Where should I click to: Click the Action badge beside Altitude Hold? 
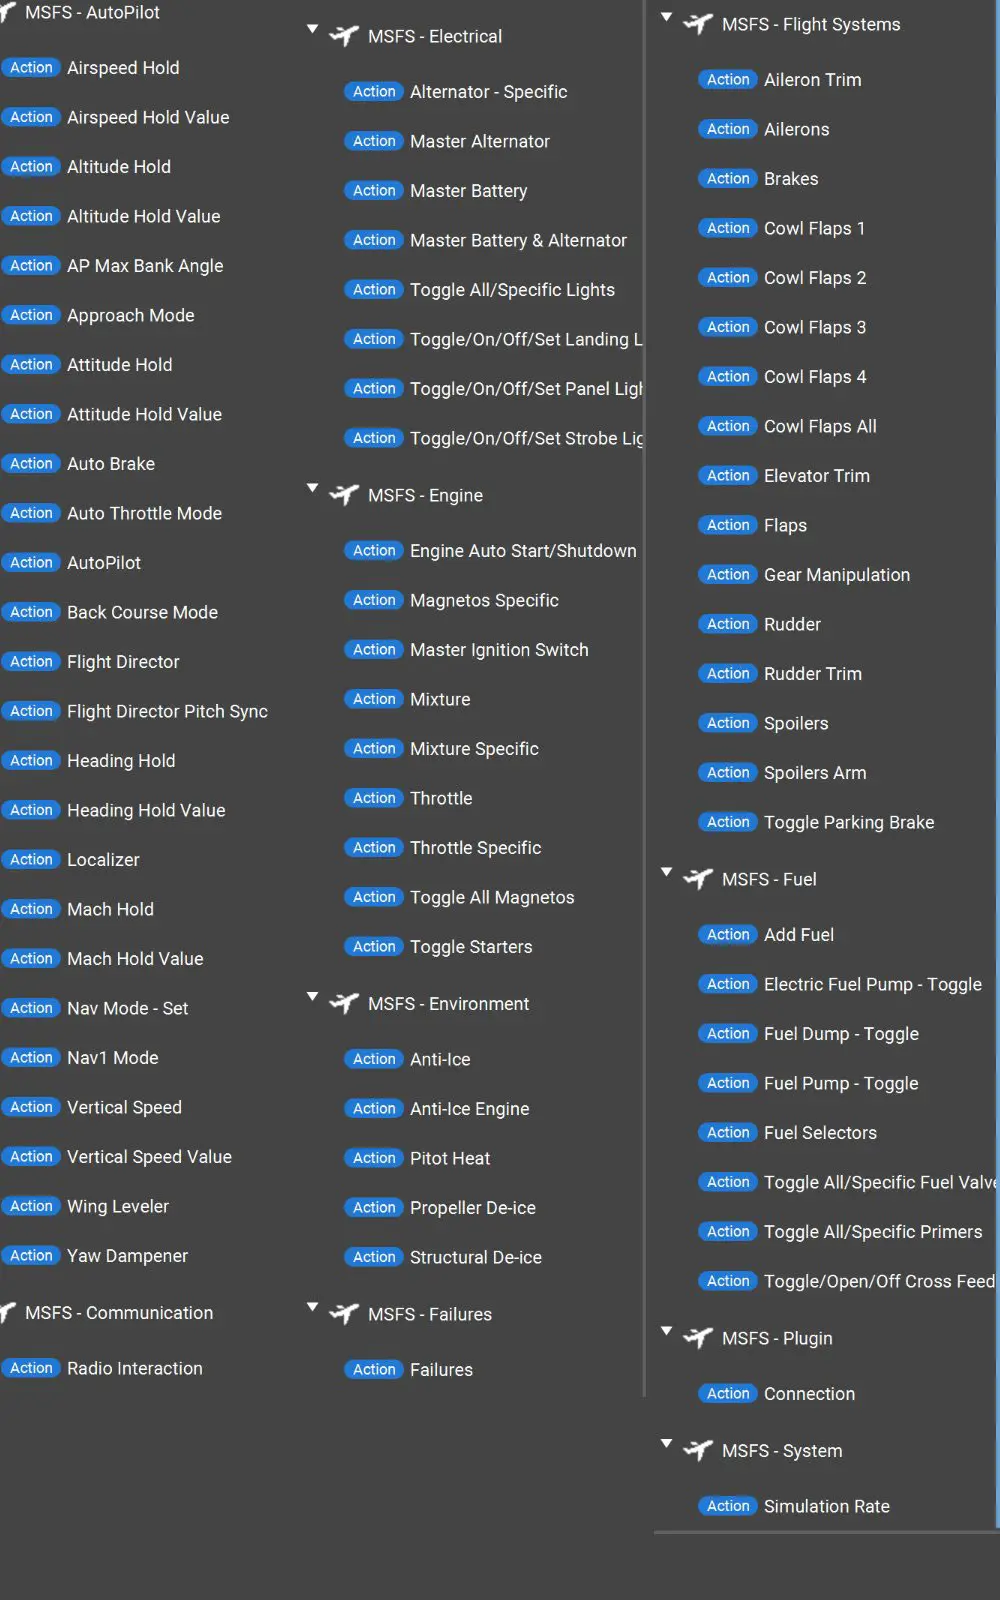click(31, 167)
